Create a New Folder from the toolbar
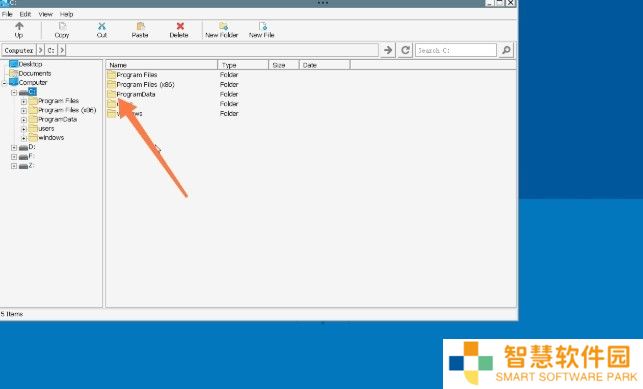The image size is (643, 389). 222,30
